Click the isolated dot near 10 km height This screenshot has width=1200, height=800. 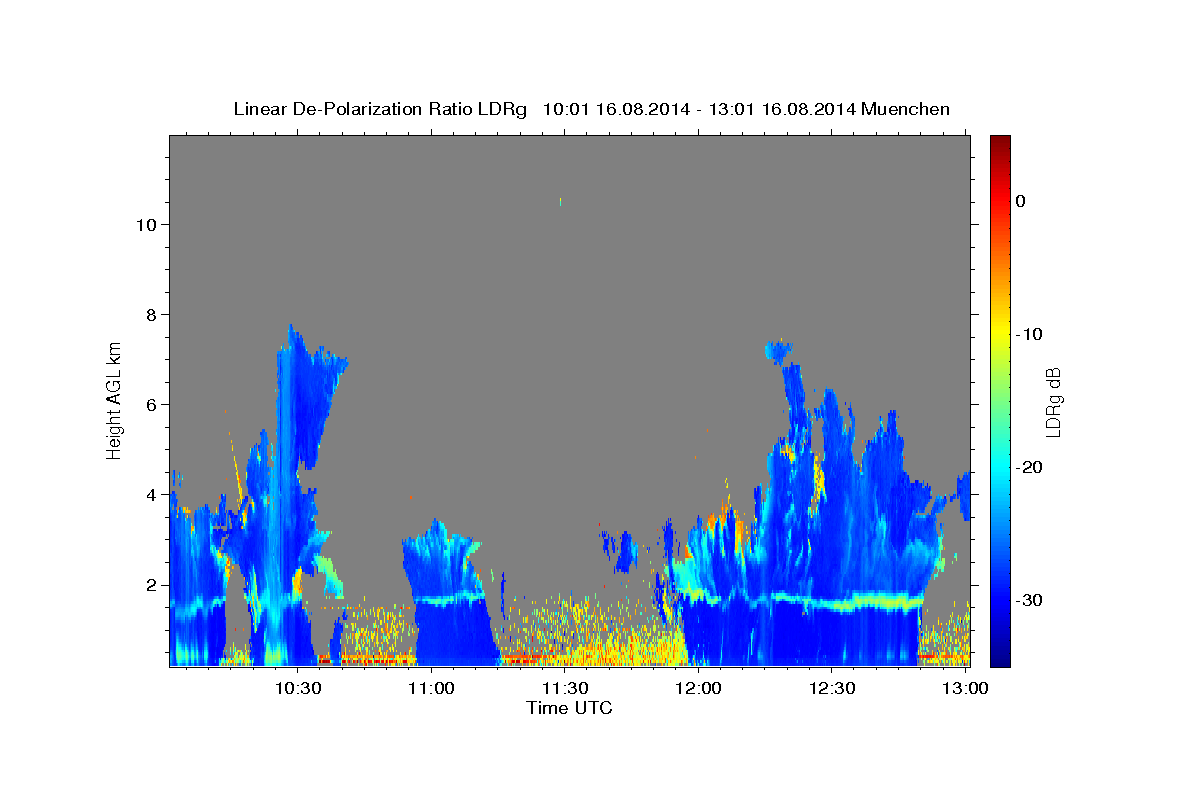(560, 202)
